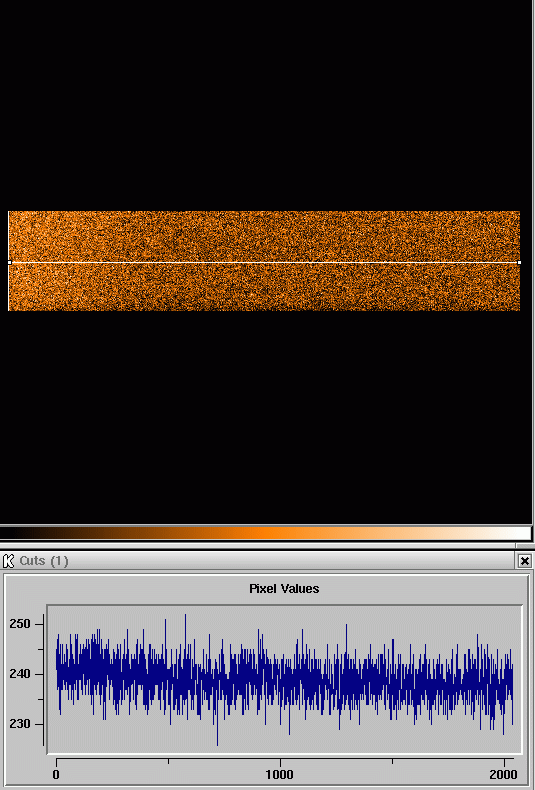Screen dimensions: 535x790
Task: Click the blue pixel value trace in the plot
Action: (x=285, y=675)
